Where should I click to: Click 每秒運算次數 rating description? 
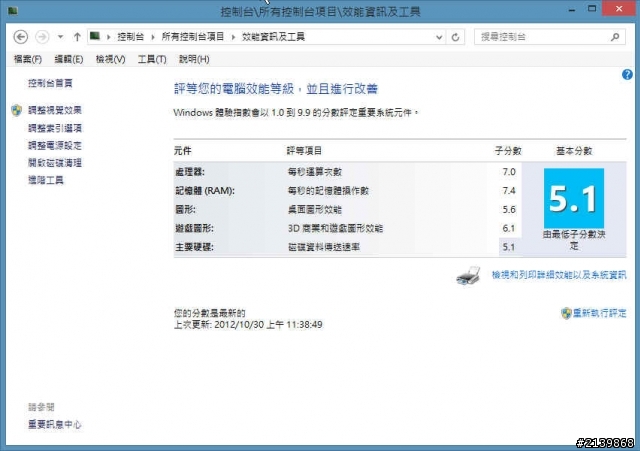(315, 172)
